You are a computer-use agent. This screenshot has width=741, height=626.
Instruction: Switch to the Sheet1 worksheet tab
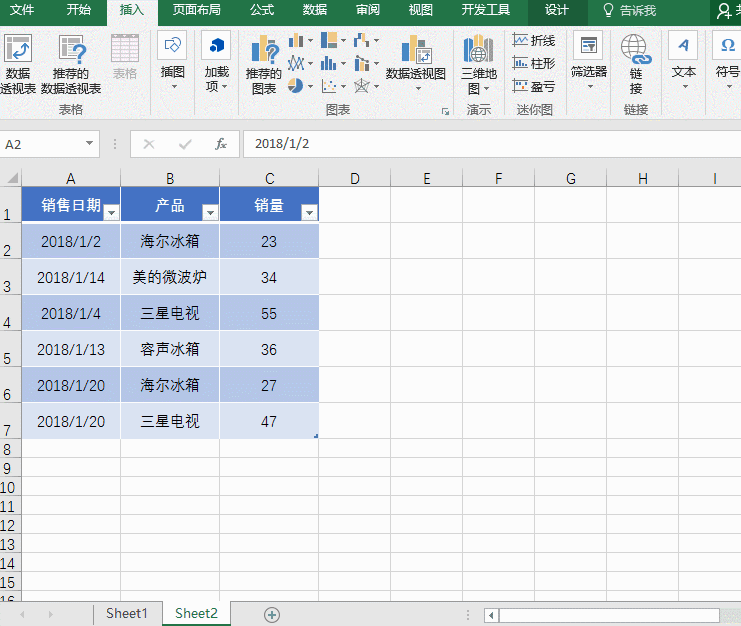pyautogui.click(x=127, y=613)
